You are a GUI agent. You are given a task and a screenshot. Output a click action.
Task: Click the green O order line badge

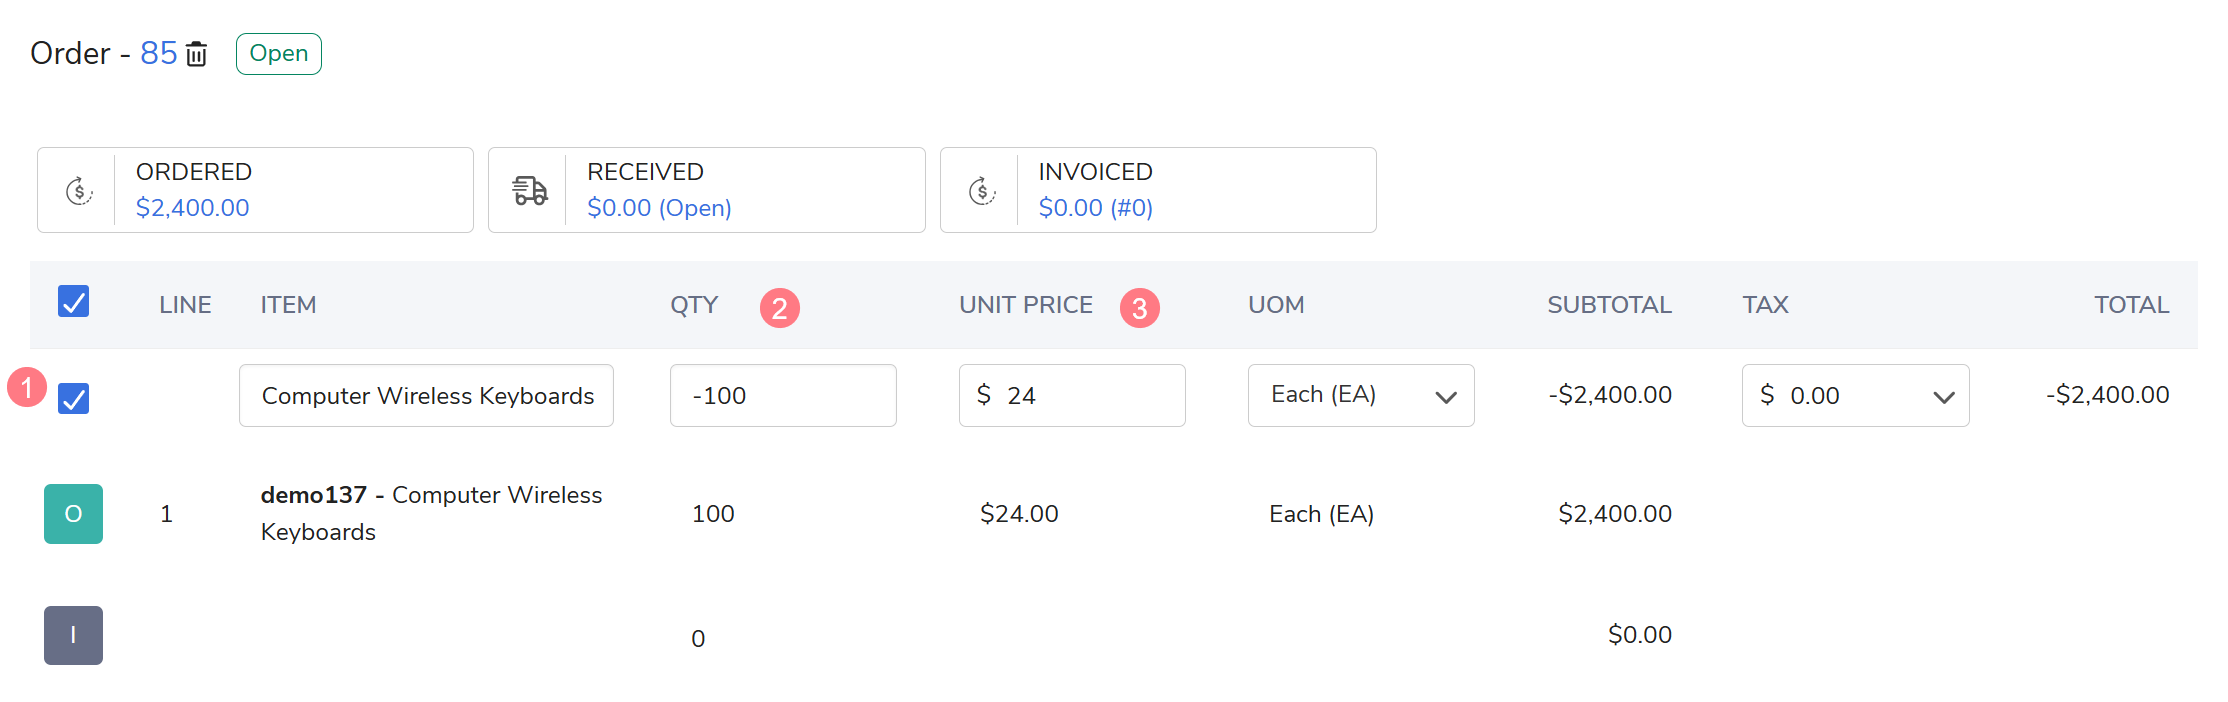click(x=73, y=514)
